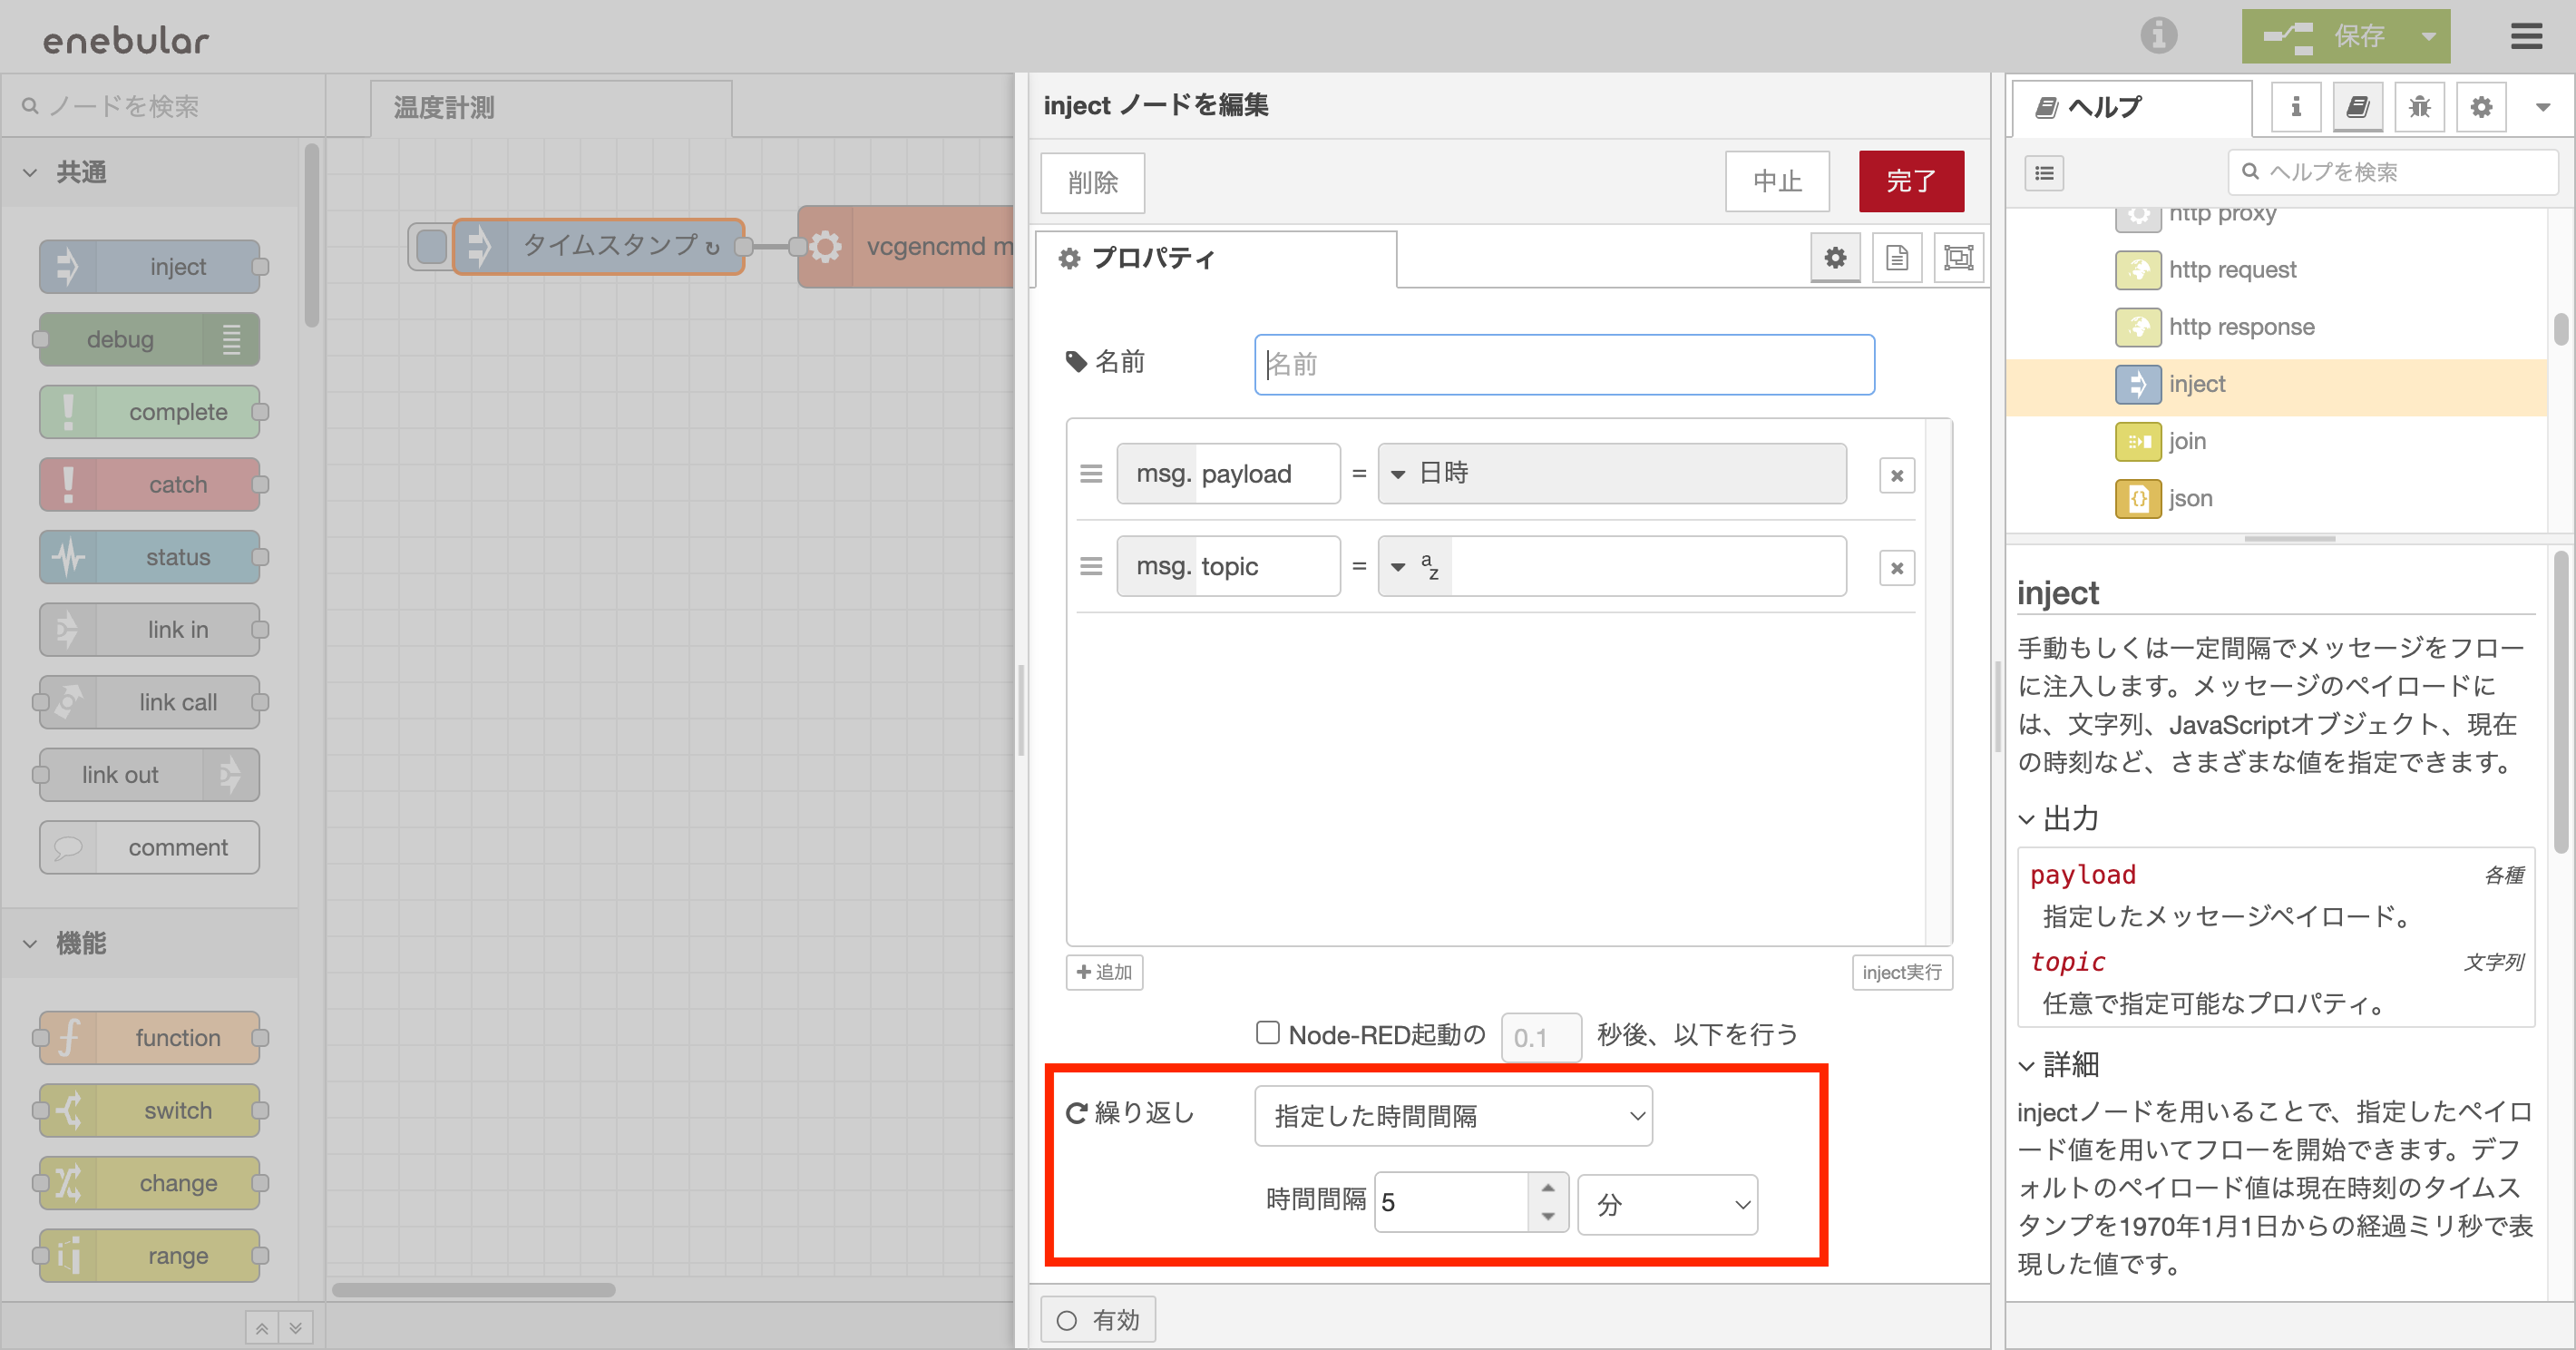The height and width of the screenshot is (1350, 2576).
Task: Increase the 時間間隔 value with up arrow
Action: (1548, 1187)
